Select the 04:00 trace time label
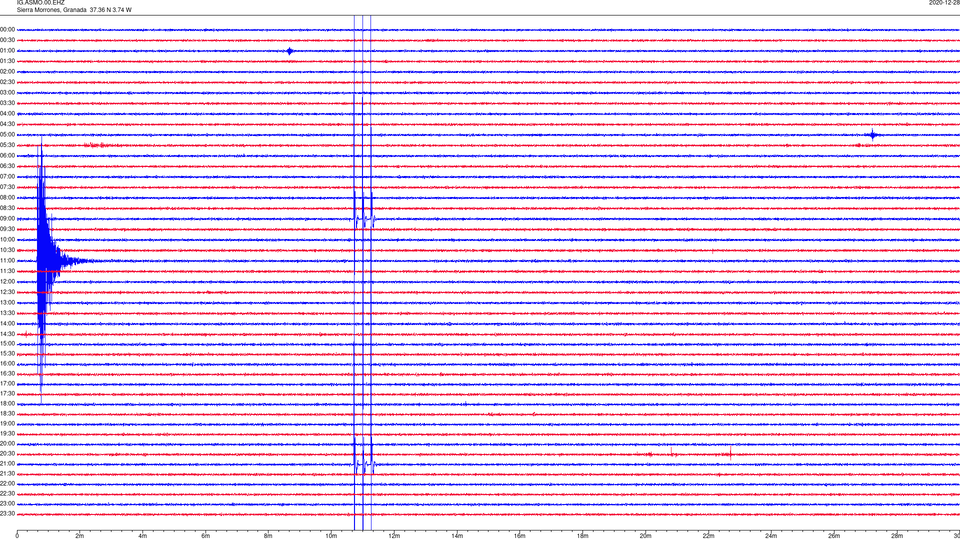 click(7, 113)
